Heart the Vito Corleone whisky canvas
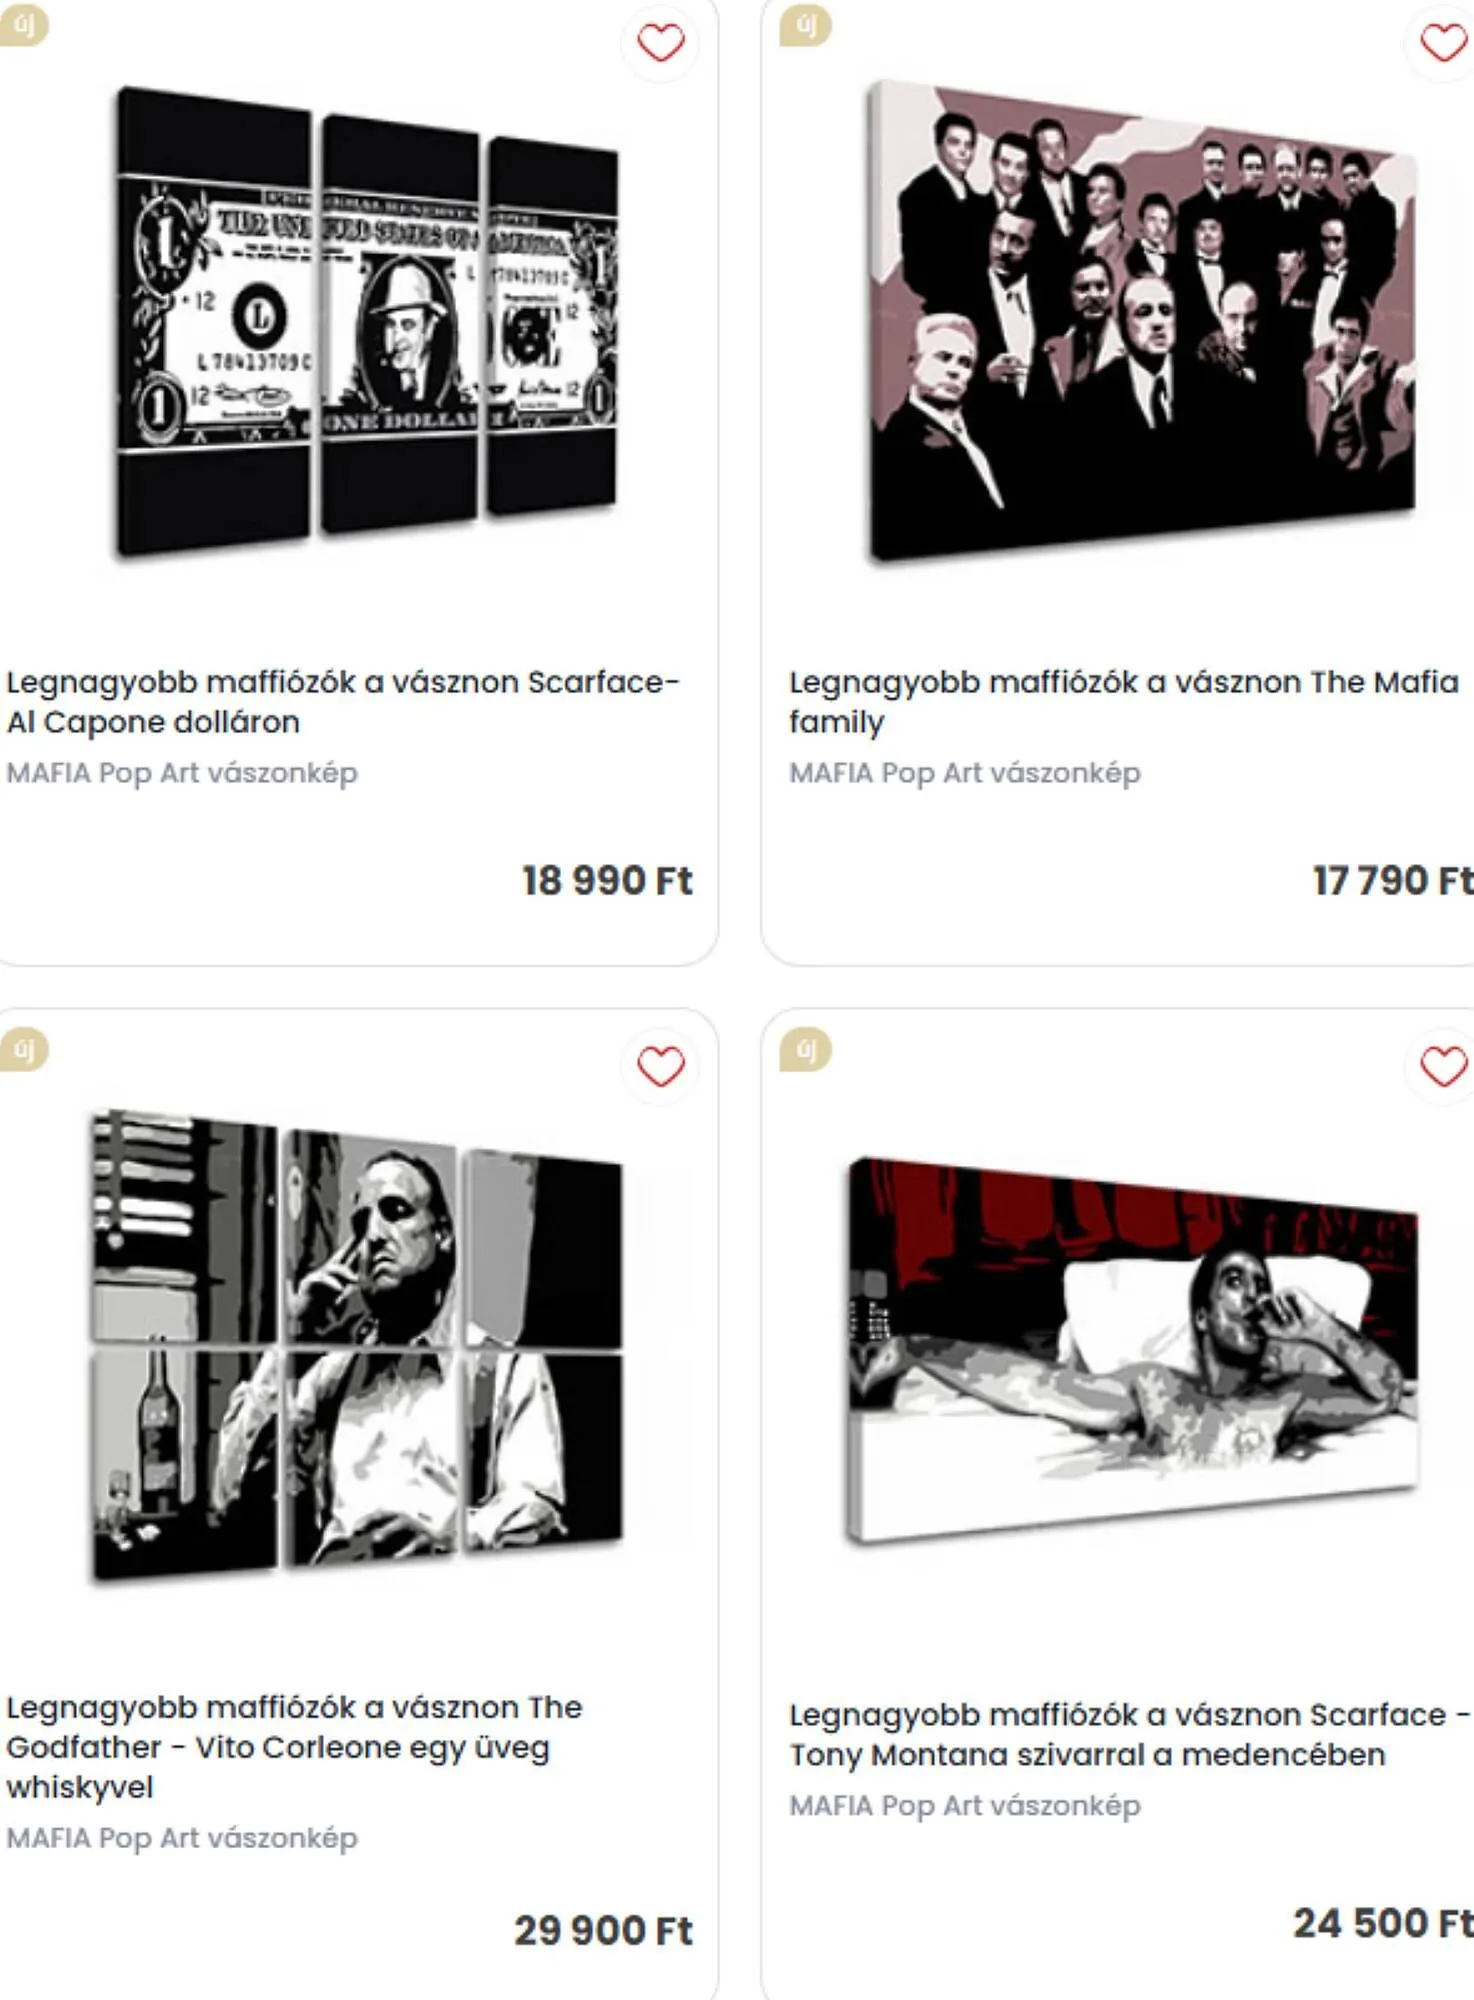This screenshot has width=1474, height=2000. coord(661,1067)
